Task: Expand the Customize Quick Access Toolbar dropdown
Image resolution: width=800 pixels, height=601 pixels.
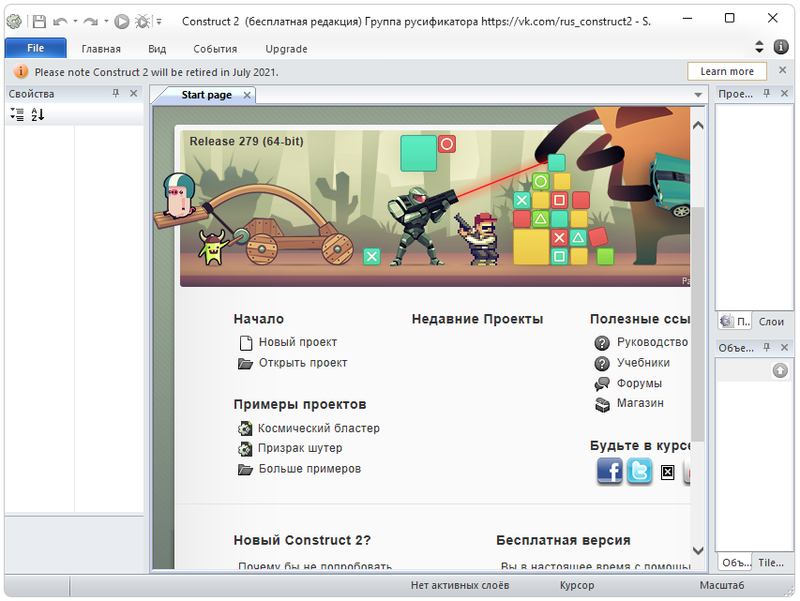Action: click(158, 21)
